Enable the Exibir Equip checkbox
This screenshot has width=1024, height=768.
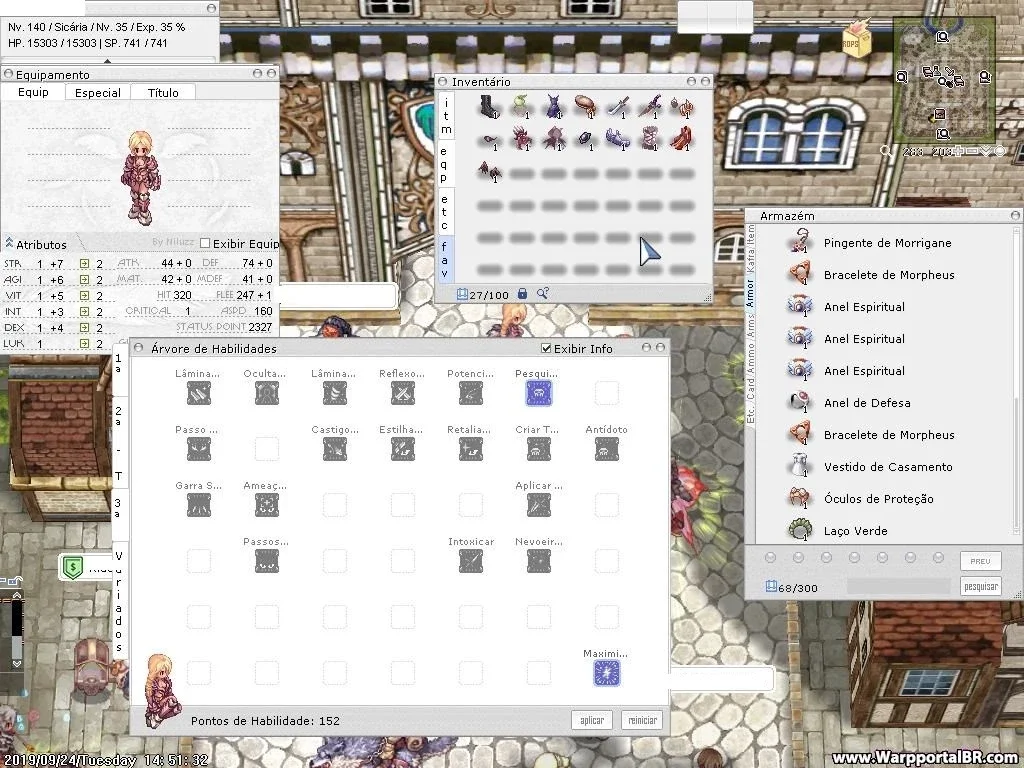tap(205, 244)
